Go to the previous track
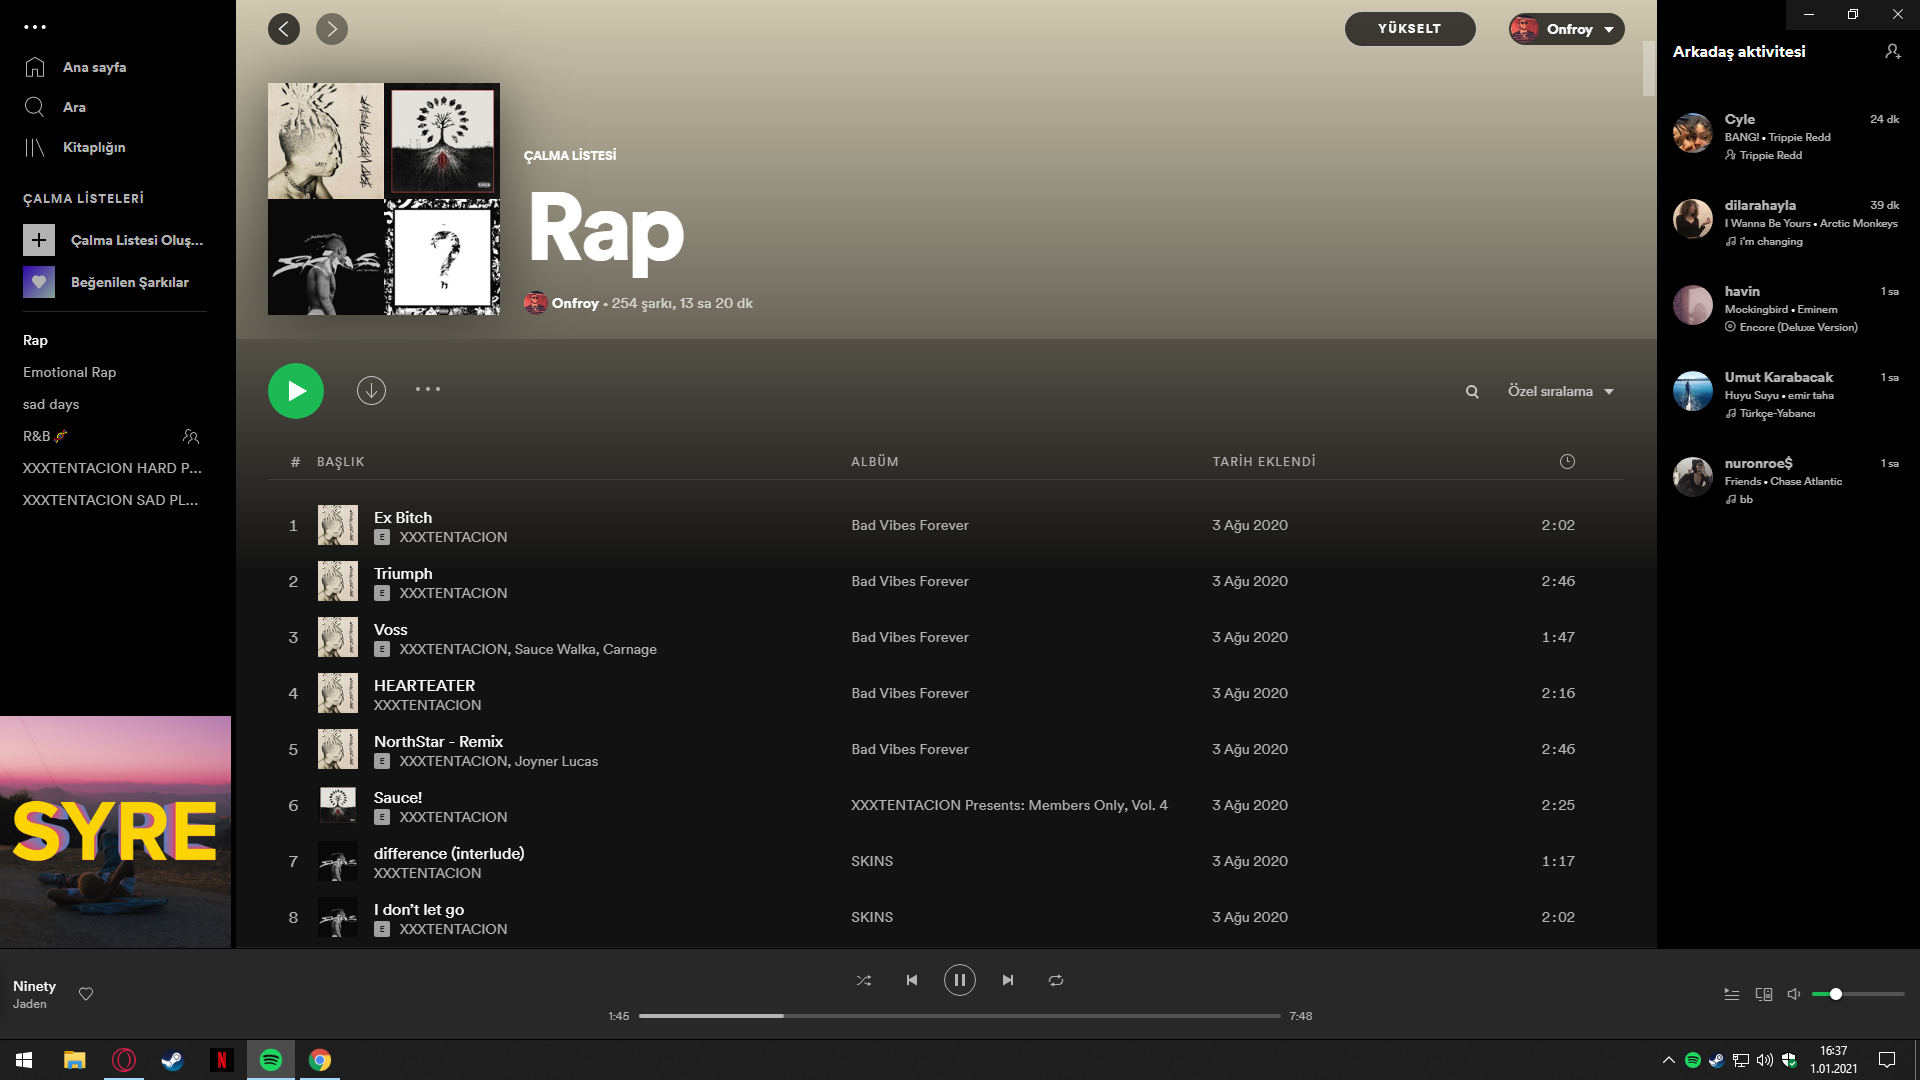Screen dimensions: 1920x1080 click(912, 980)
